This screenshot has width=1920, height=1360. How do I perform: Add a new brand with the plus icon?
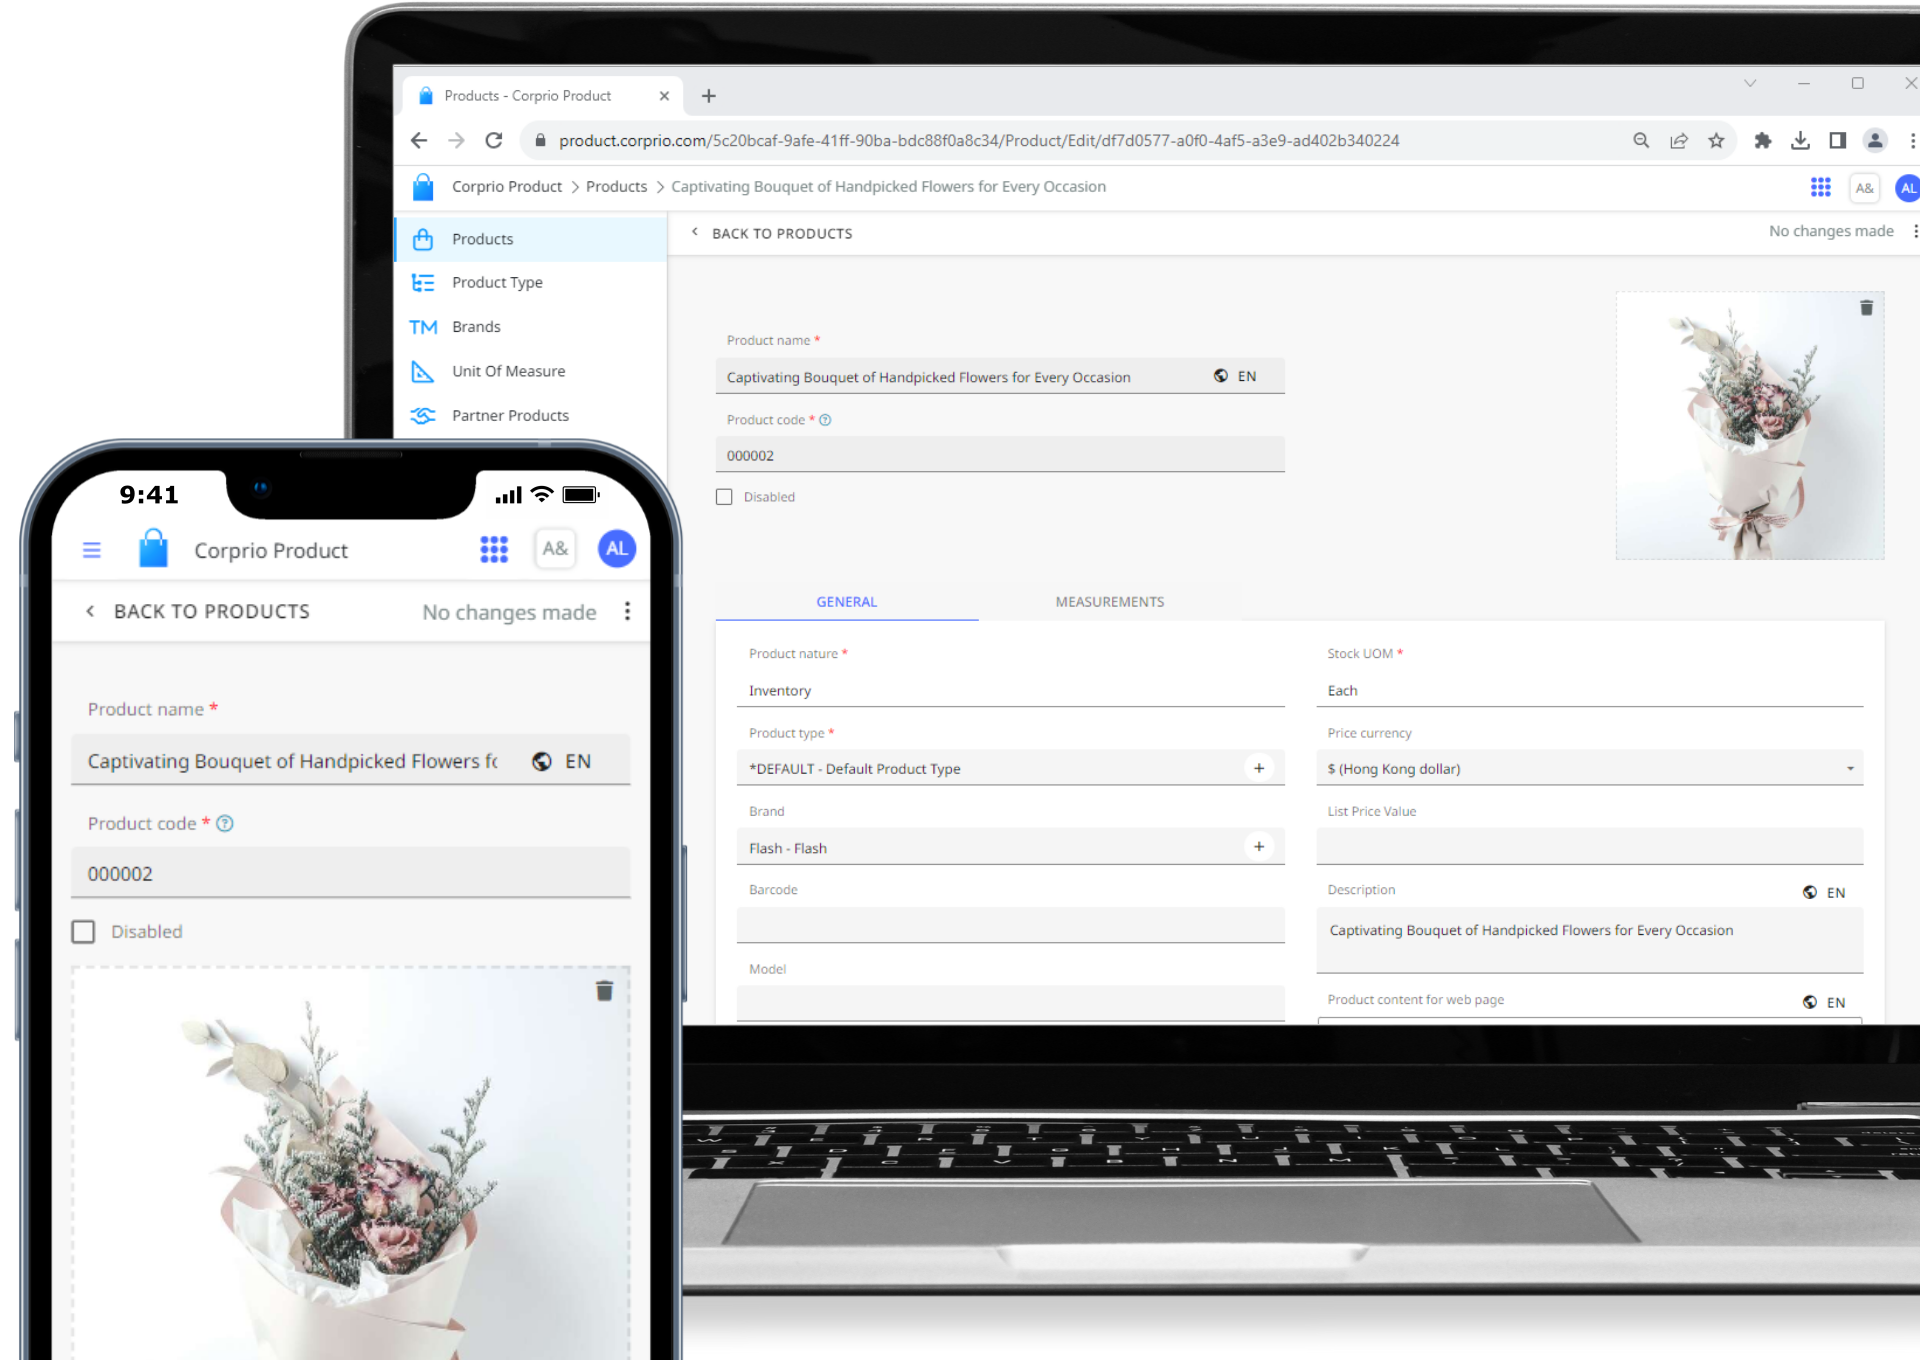coord(1259,847)
